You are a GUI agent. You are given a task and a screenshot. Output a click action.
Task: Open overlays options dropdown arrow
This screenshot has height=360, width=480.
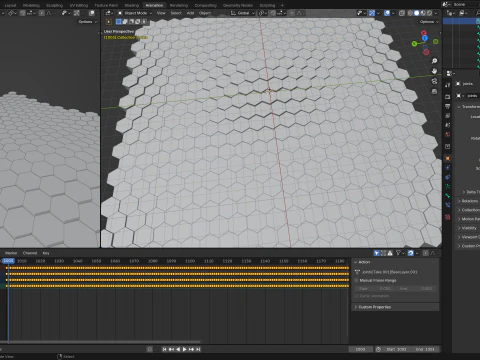393,13
